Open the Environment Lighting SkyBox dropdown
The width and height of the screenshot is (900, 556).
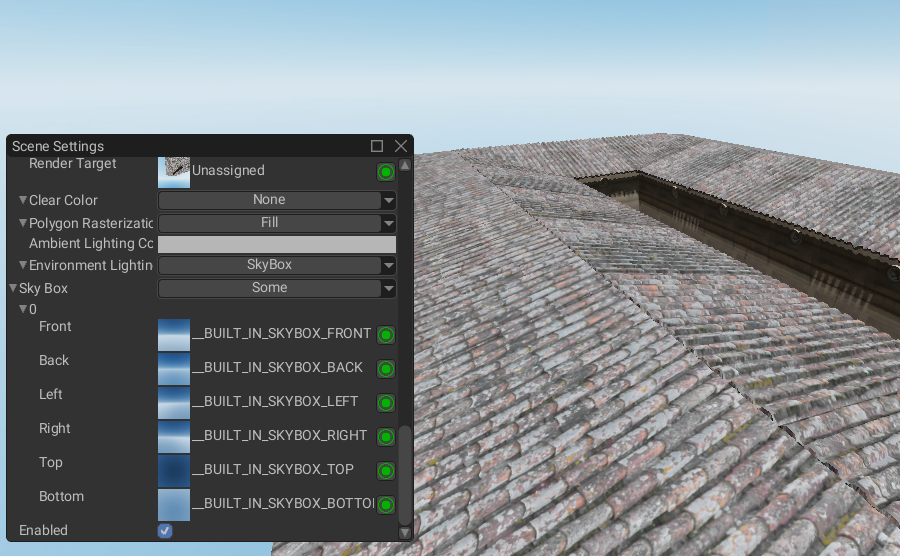277,266
